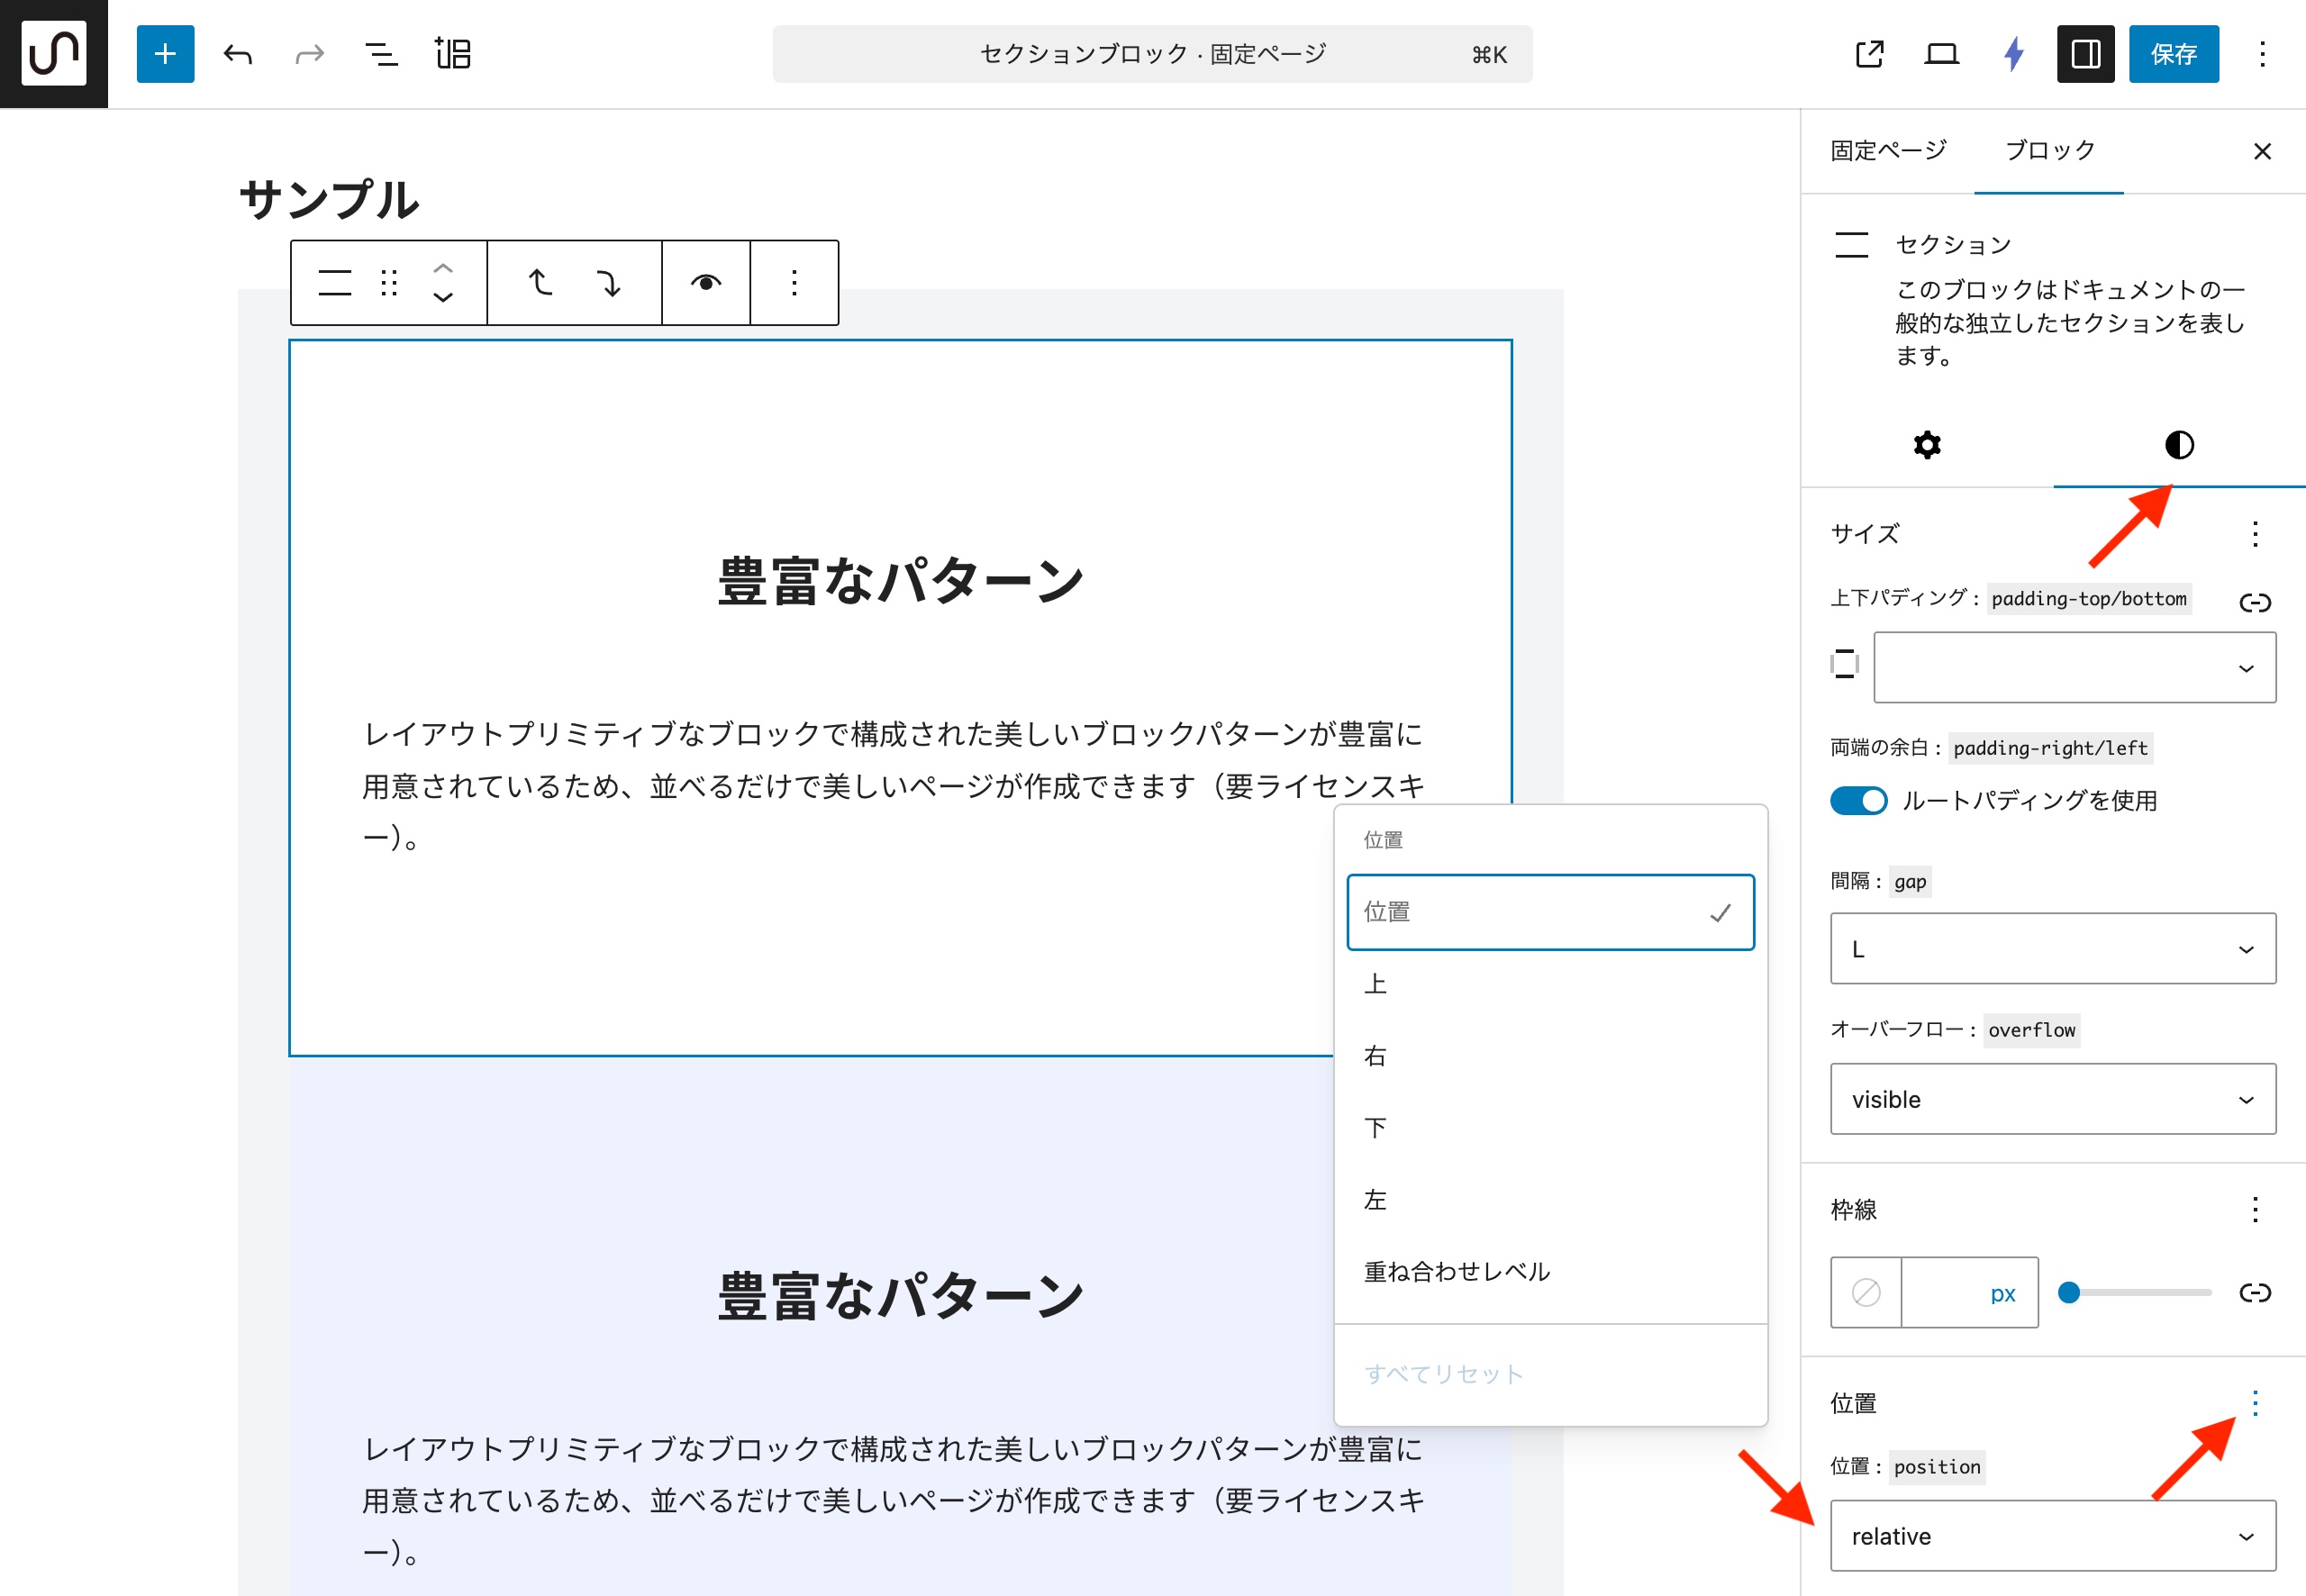Switch to the 固定ページ tab
This screenshot has height=1596, width=2306.
[1888, 151]
